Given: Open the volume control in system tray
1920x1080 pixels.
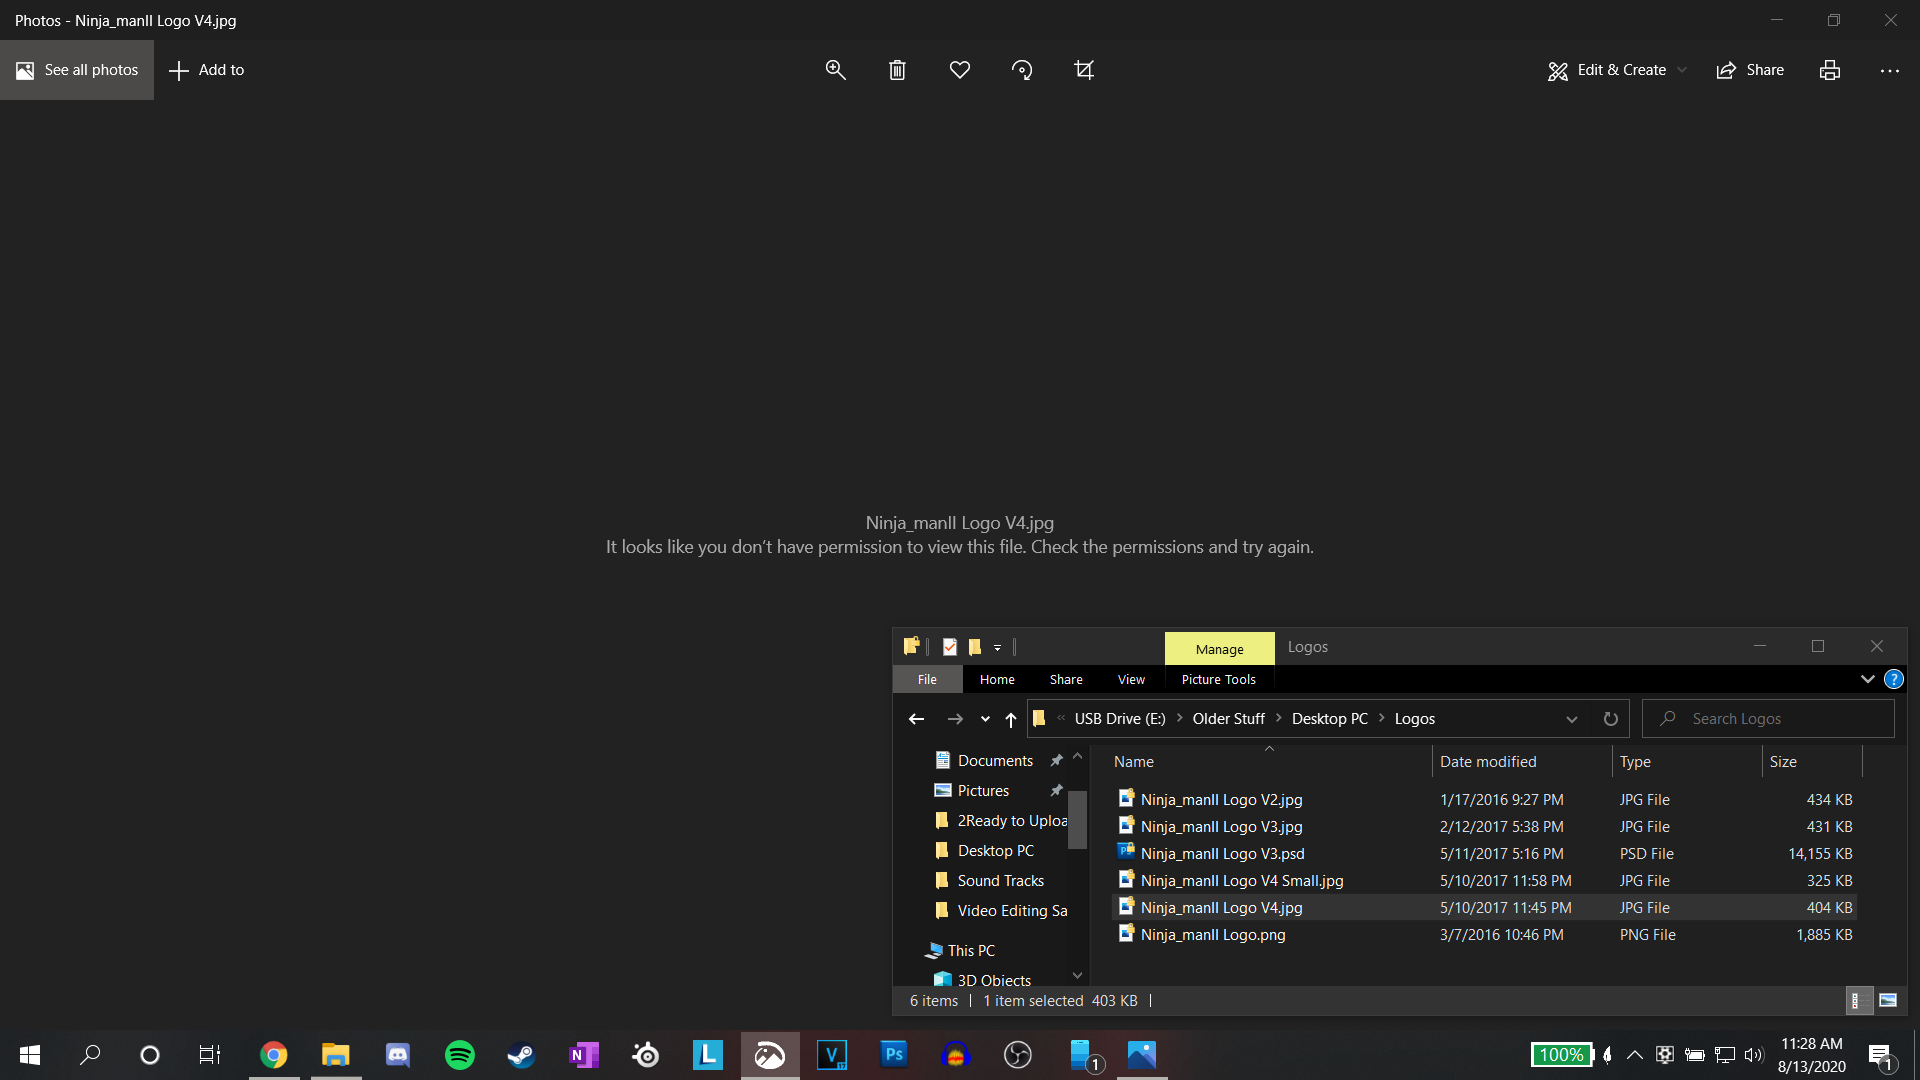Looking at the screenshot, I should 1754,1055.
